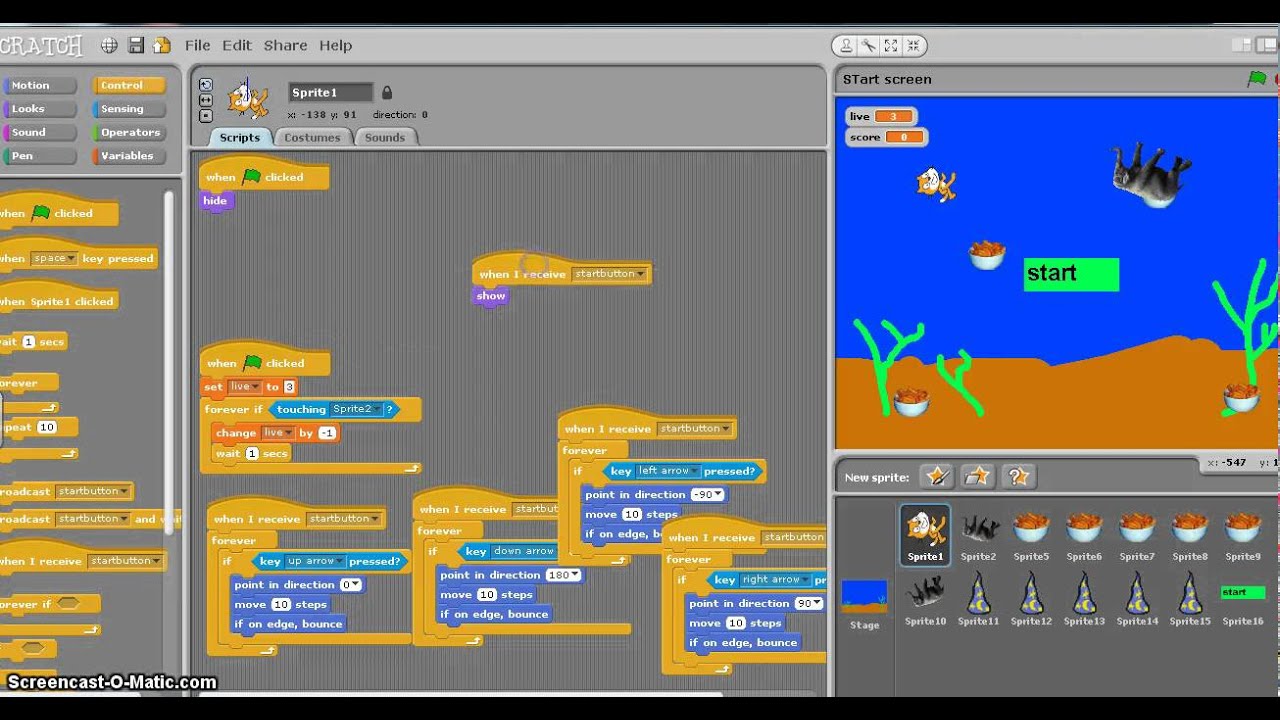1280x720 pixels.
Task: Select Sprite15 wizard hat sprite
Action: click(x=1190, y=600)
